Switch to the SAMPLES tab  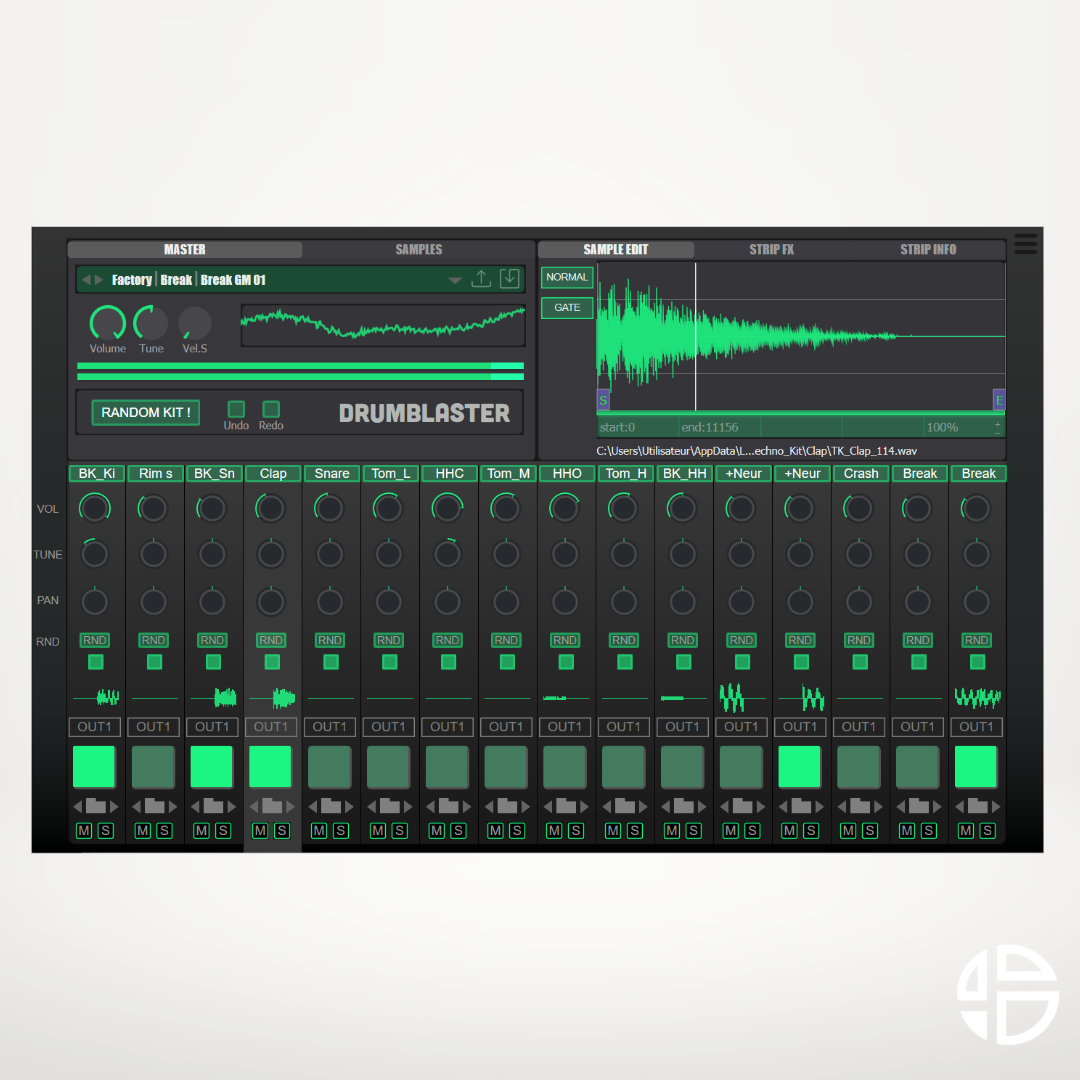click(419, 249)
